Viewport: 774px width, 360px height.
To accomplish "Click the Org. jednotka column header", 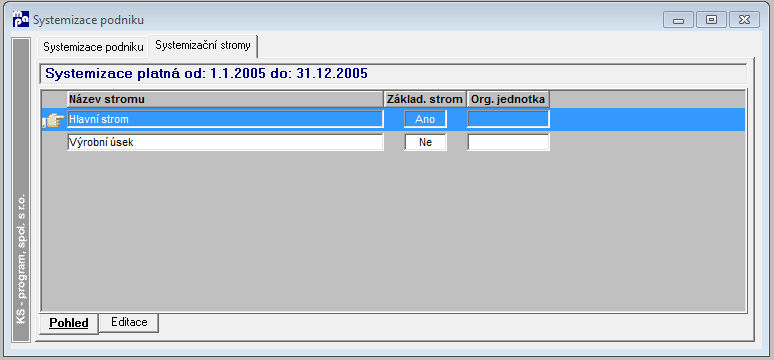I will click(508, 99).
